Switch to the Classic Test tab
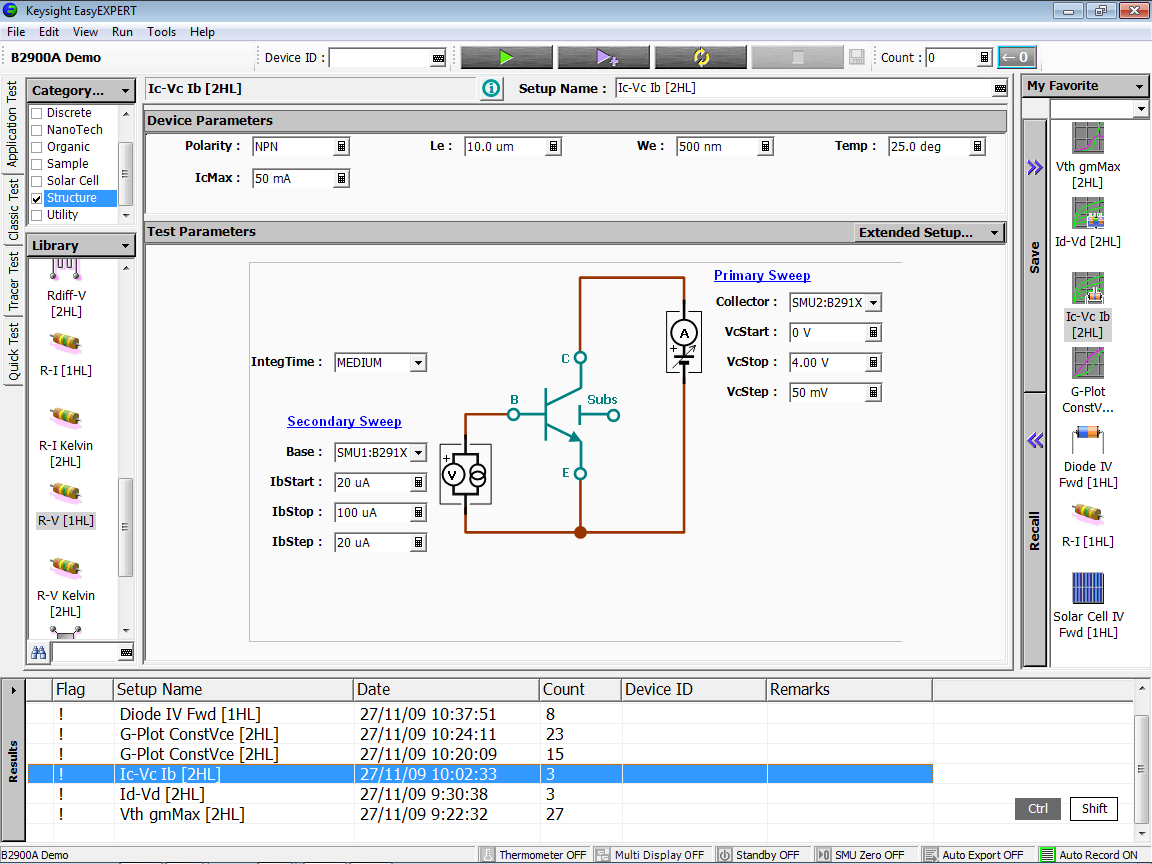Viewport: 1152px width, 864px height. (12, 211)
